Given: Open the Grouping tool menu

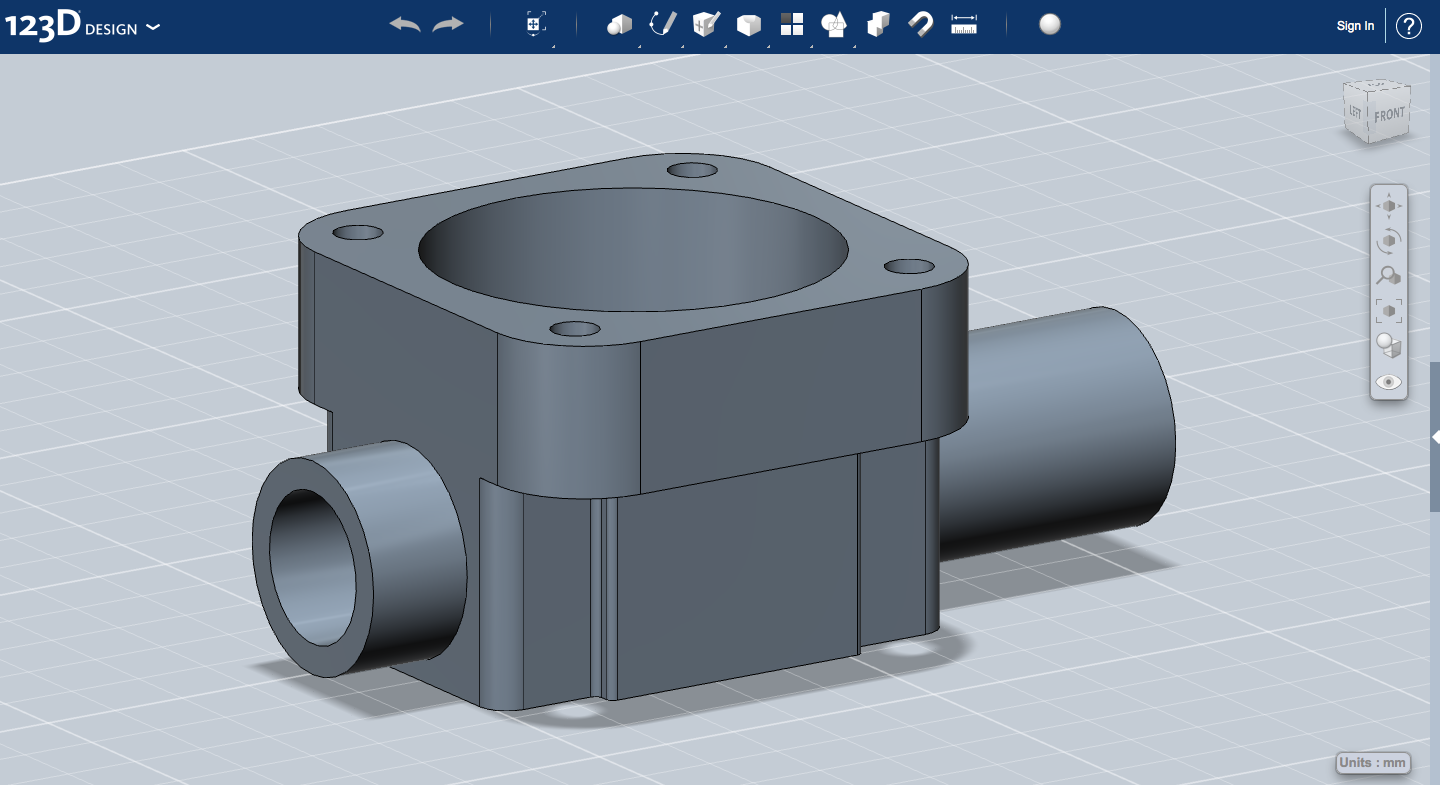Looking at the screenshot, I should (x=835, y=25).
